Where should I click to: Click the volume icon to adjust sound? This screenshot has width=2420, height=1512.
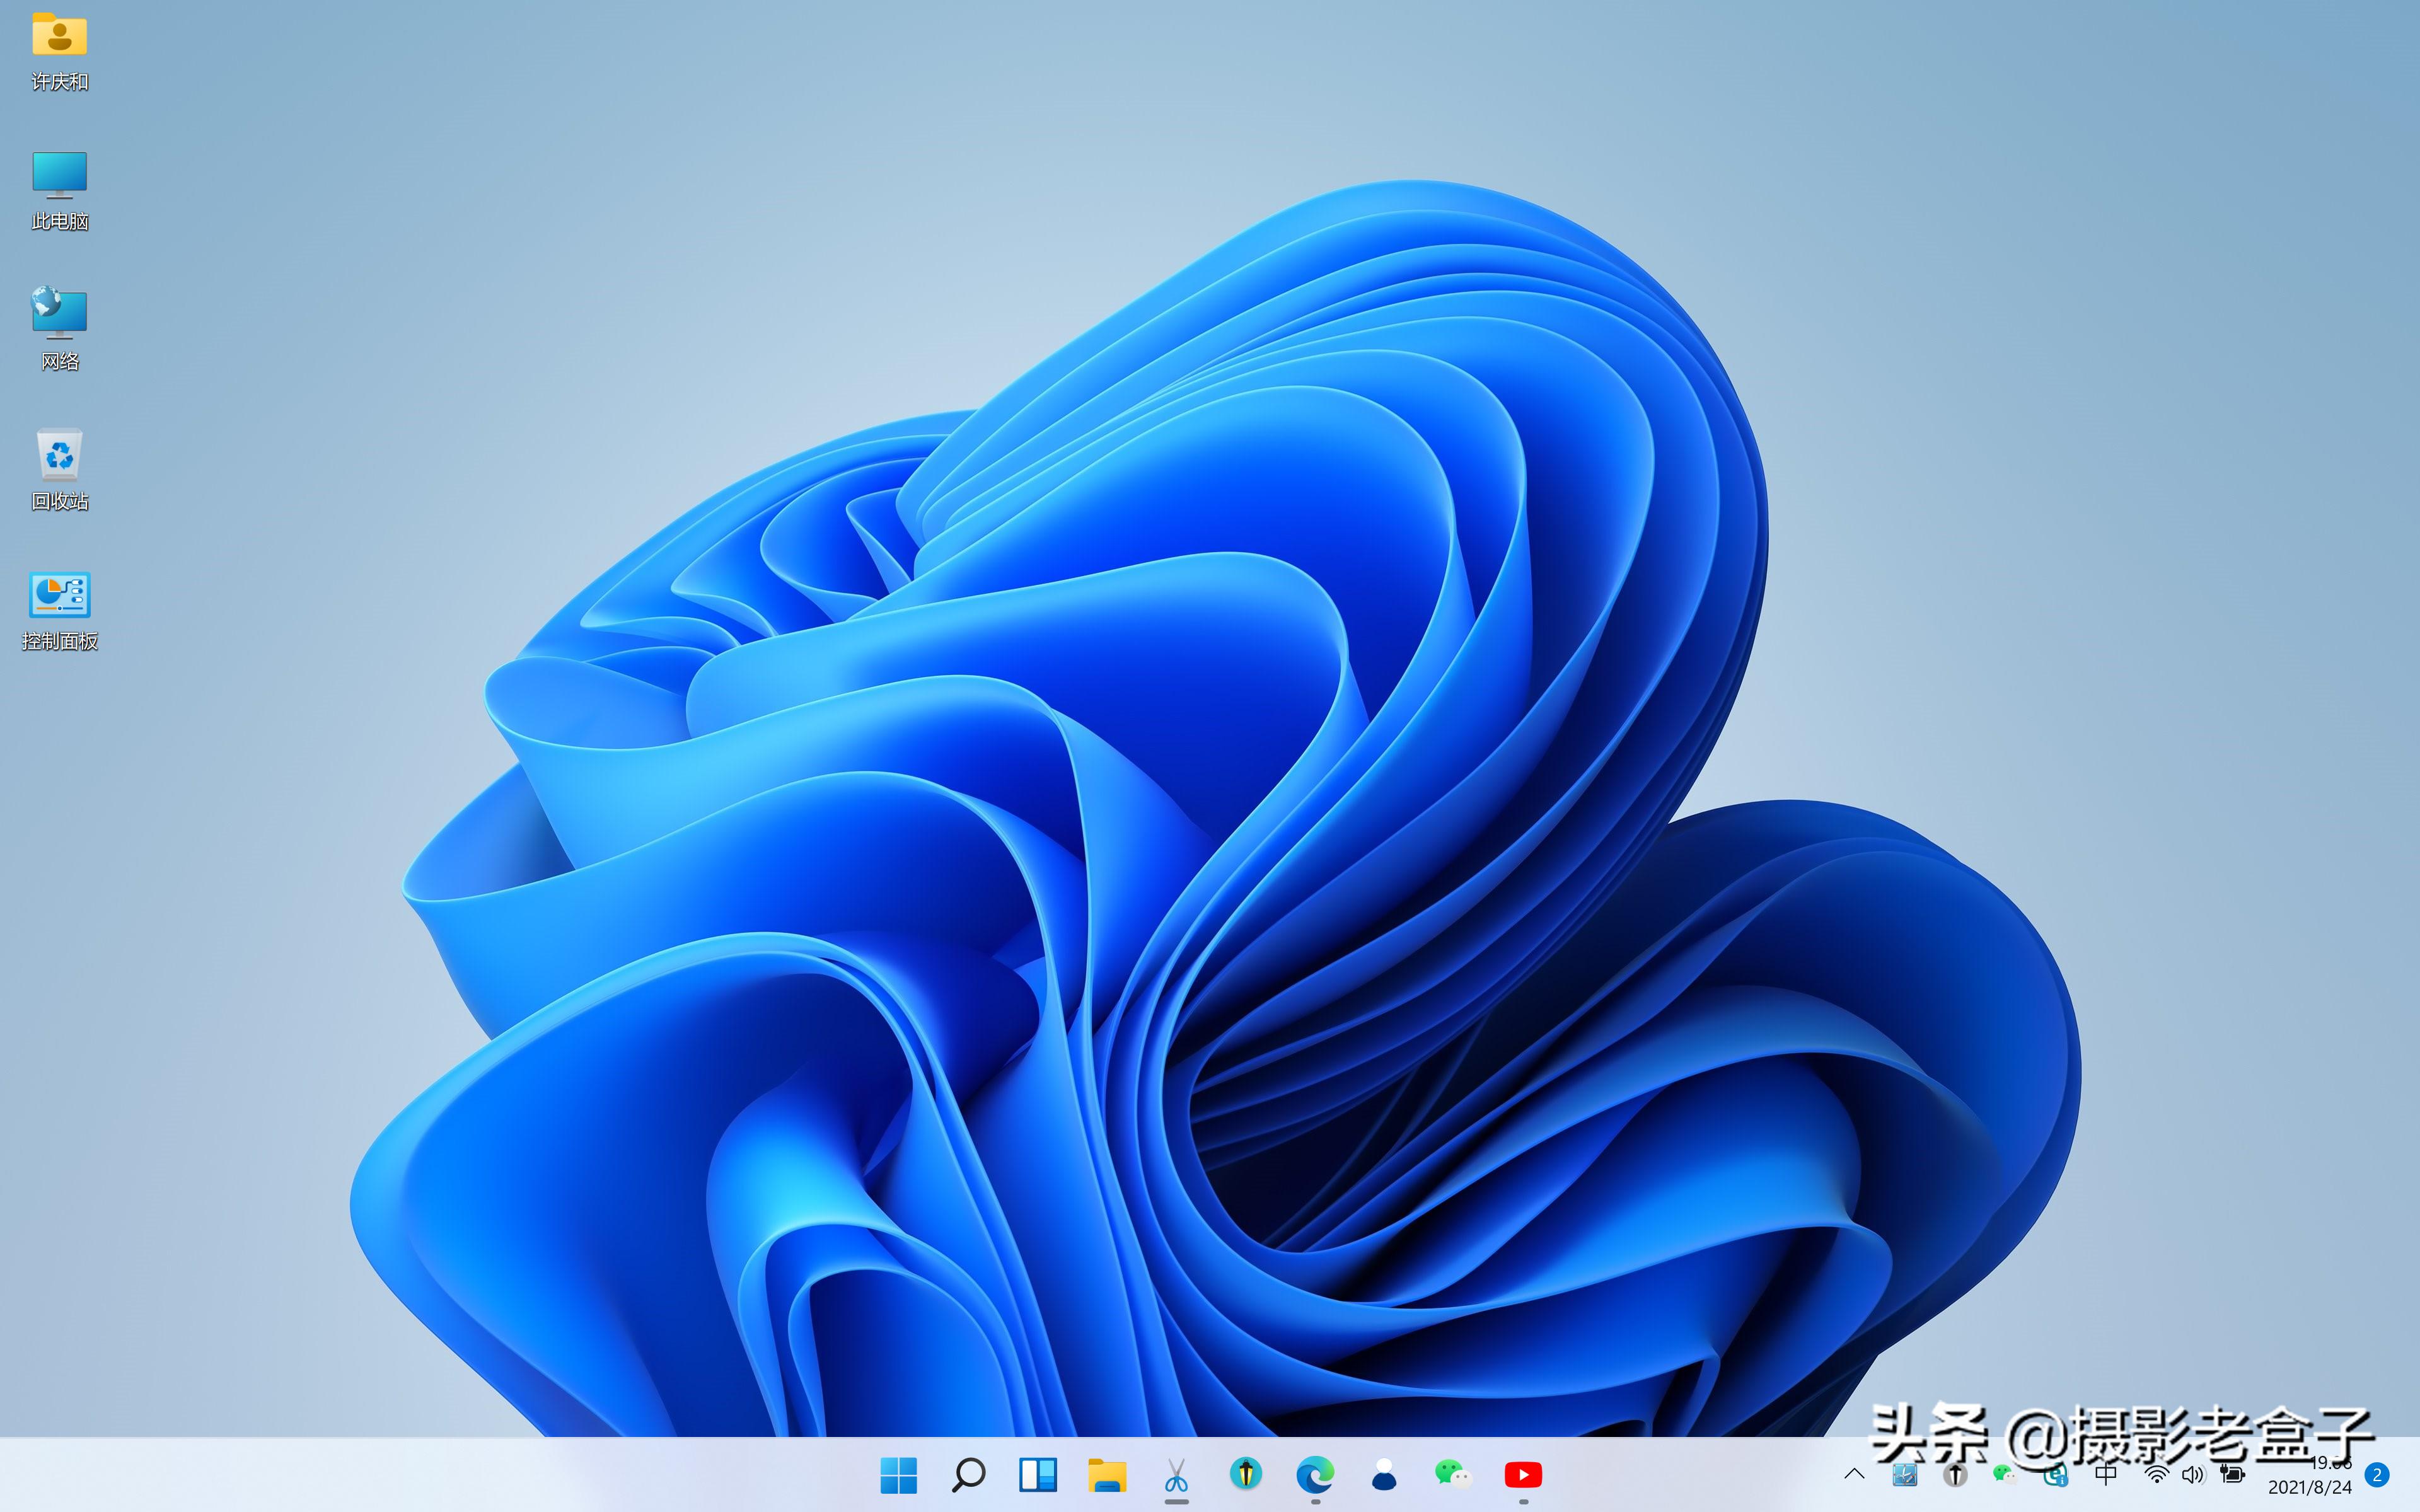coord(2192,1474)
